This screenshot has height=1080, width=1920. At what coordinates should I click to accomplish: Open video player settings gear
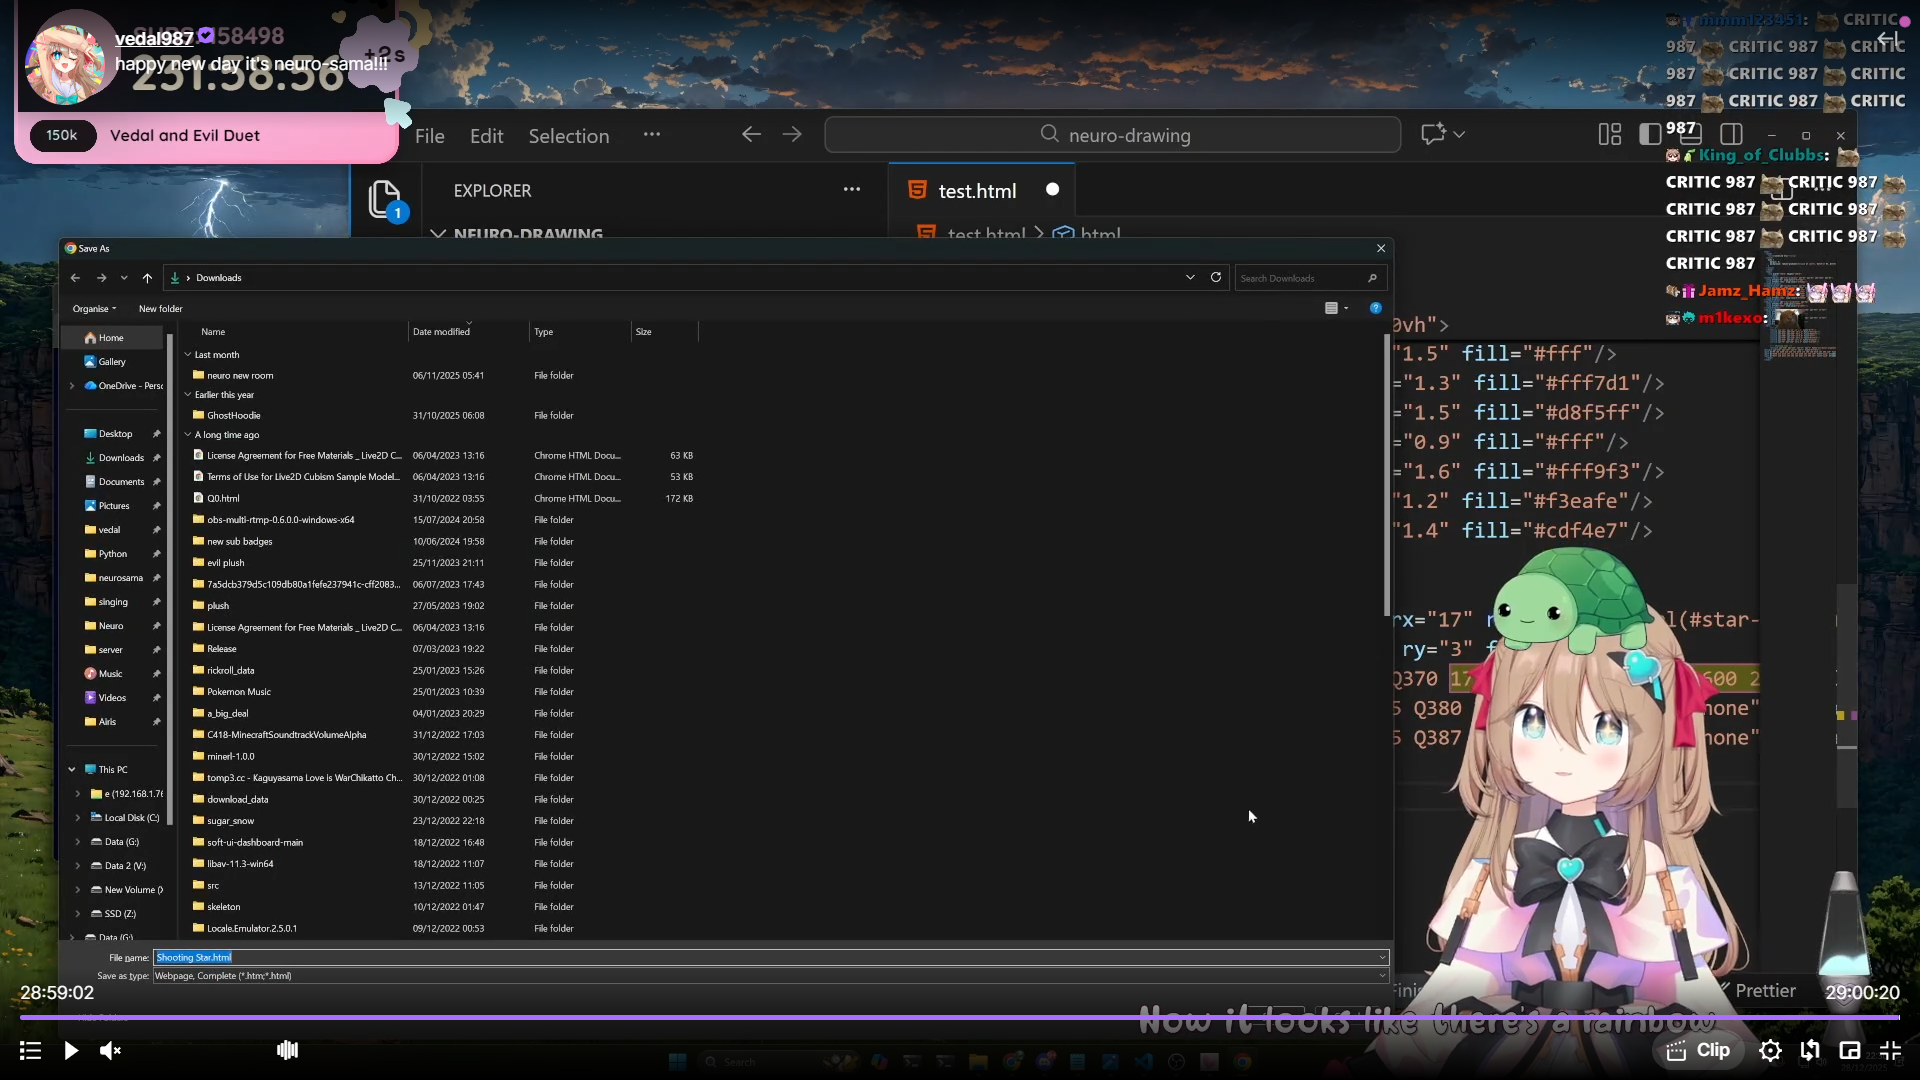click(x=1770, y=1050)
